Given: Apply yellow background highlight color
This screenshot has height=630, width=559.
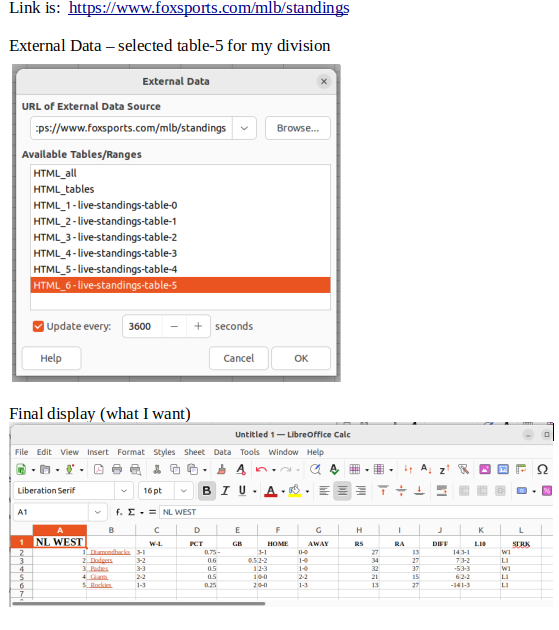Looking at the screenshot, I should (x=295, y=491).
